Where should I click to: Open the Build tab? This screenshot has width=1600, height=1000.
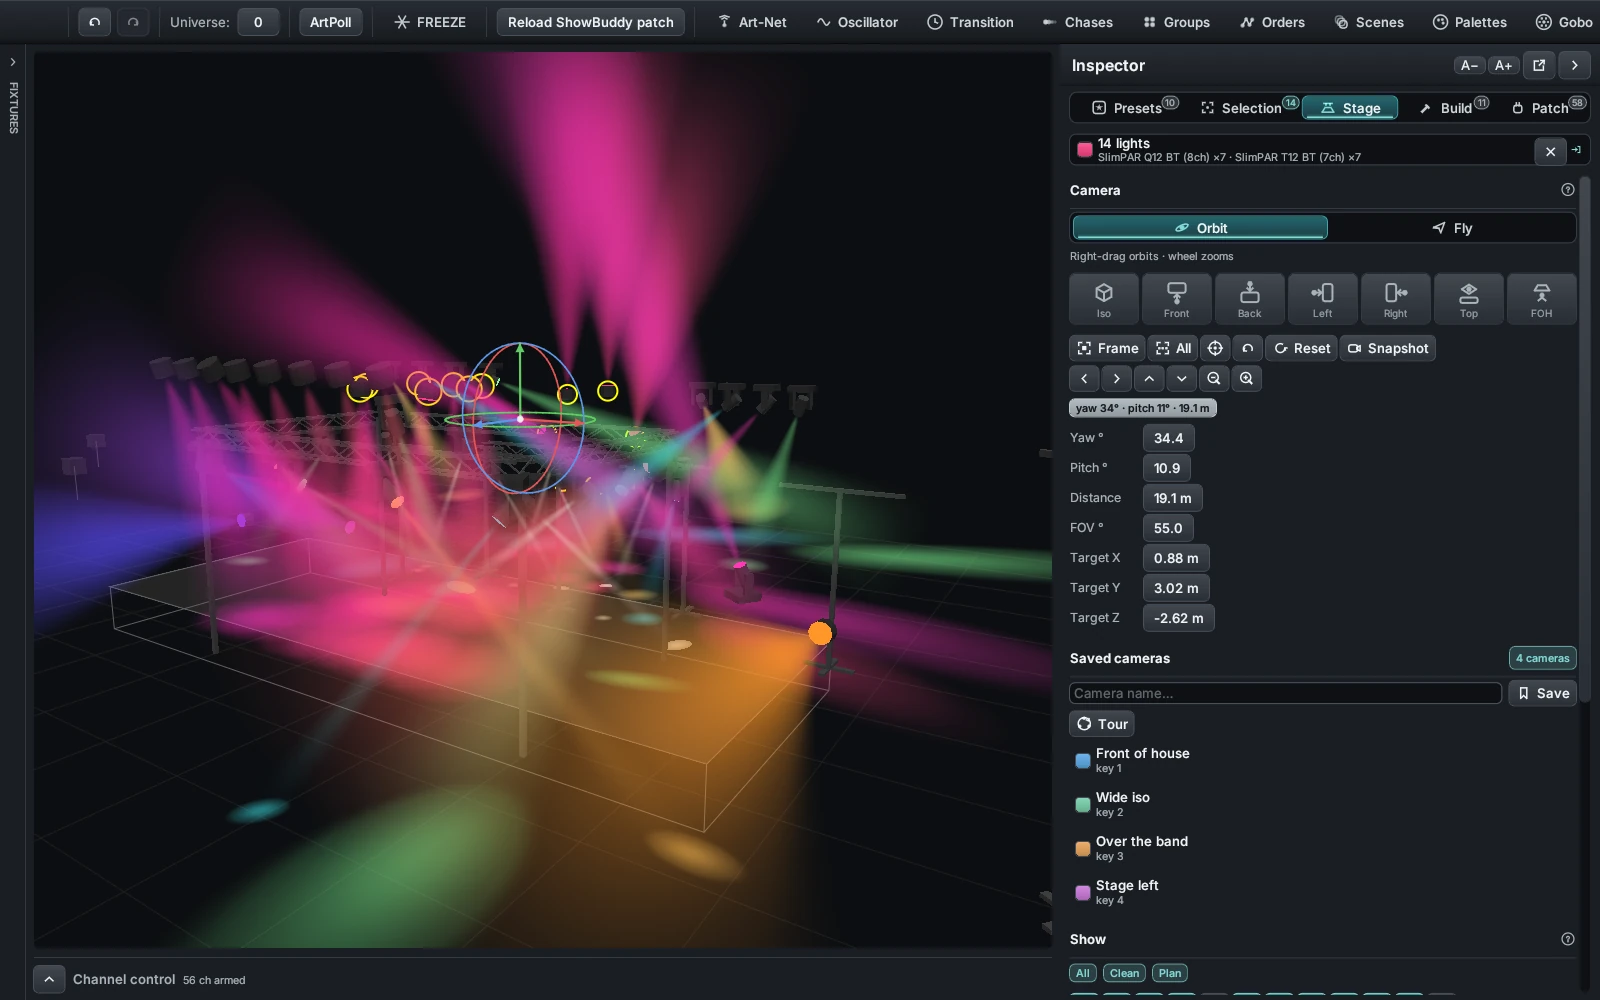(1453, 108)
